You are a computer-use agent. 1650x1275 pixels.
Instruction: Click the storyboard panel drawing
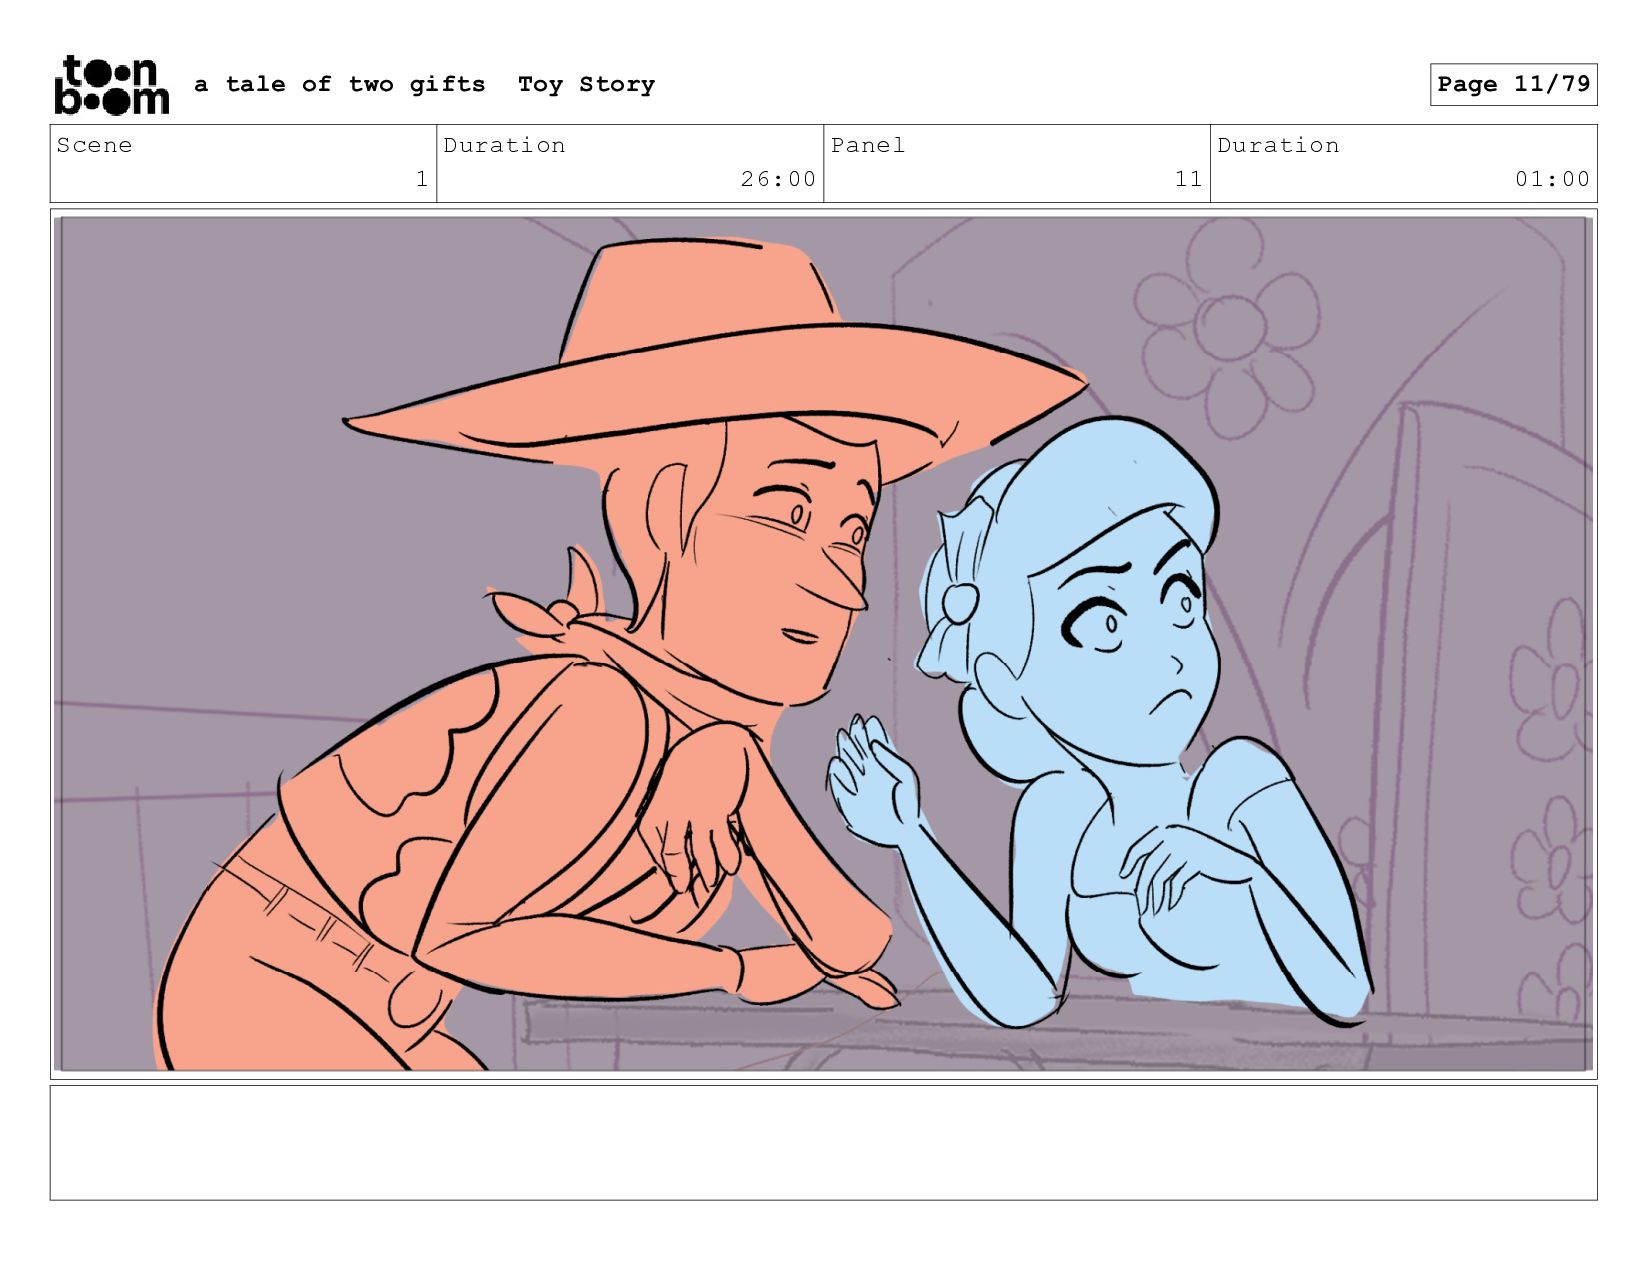(x=823, y=643)
